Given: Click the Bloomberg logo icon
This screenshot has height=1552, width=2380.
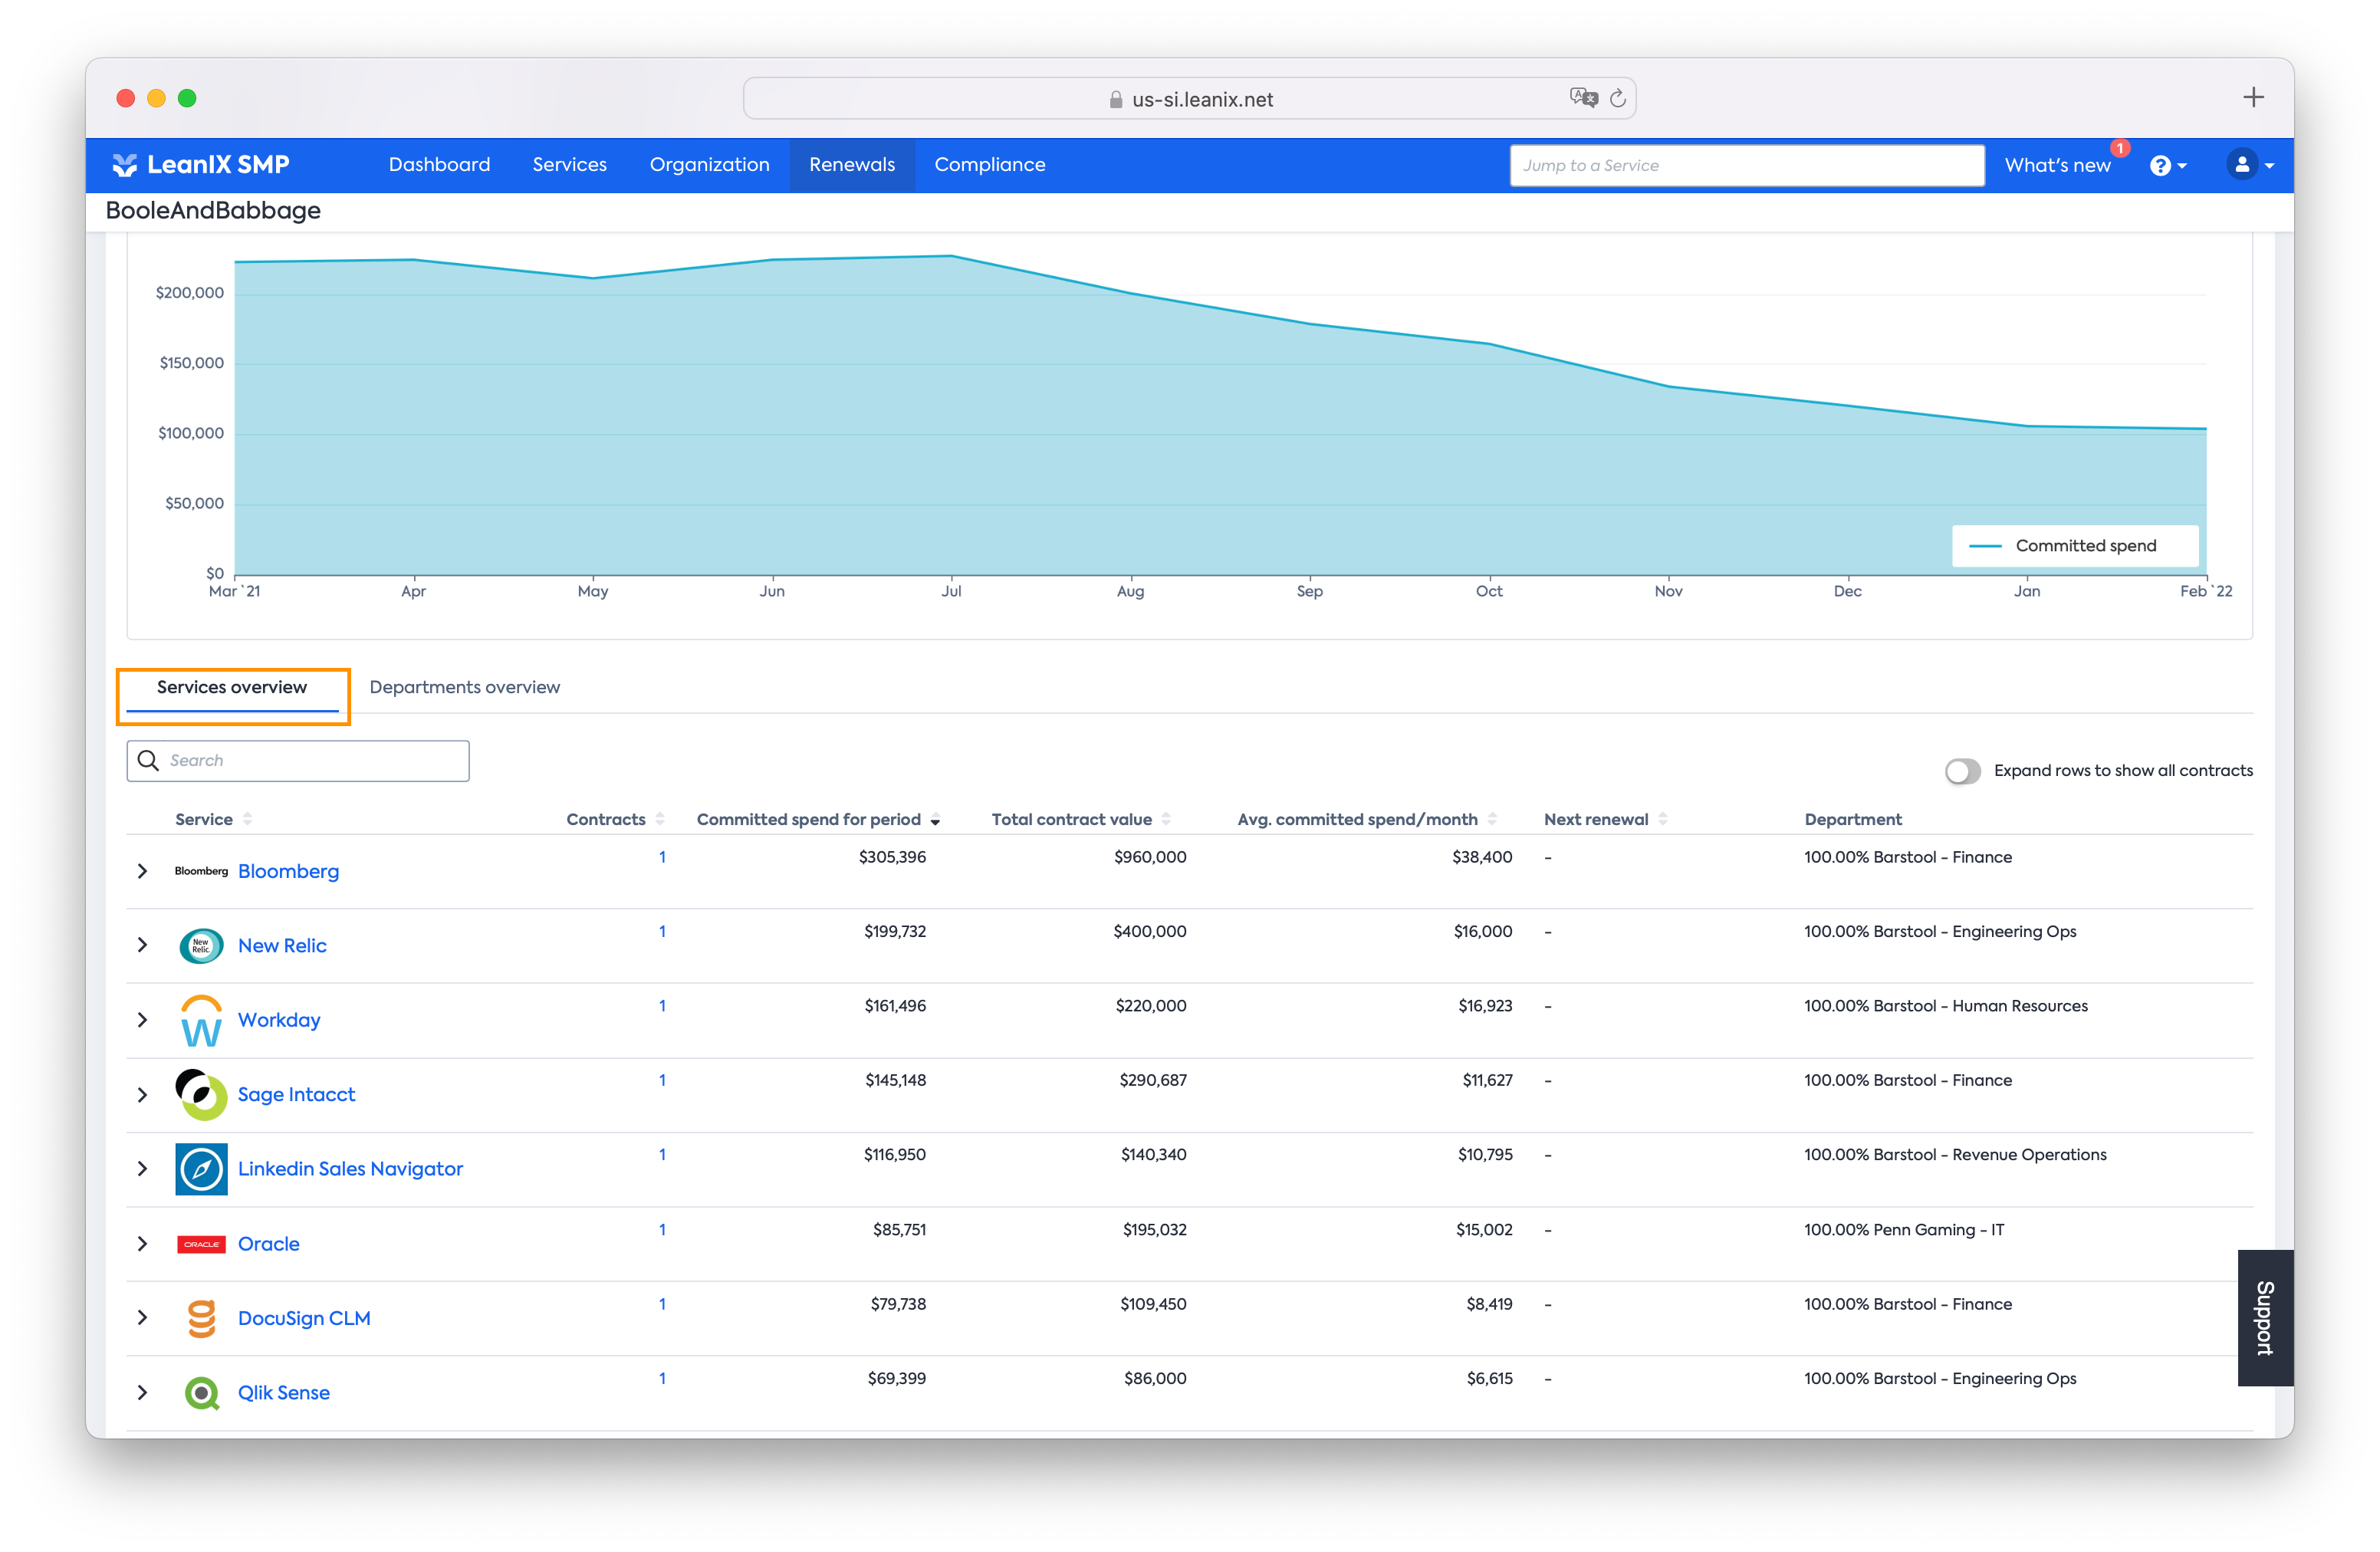Looking at the screenshot, I should click(201, 871).
